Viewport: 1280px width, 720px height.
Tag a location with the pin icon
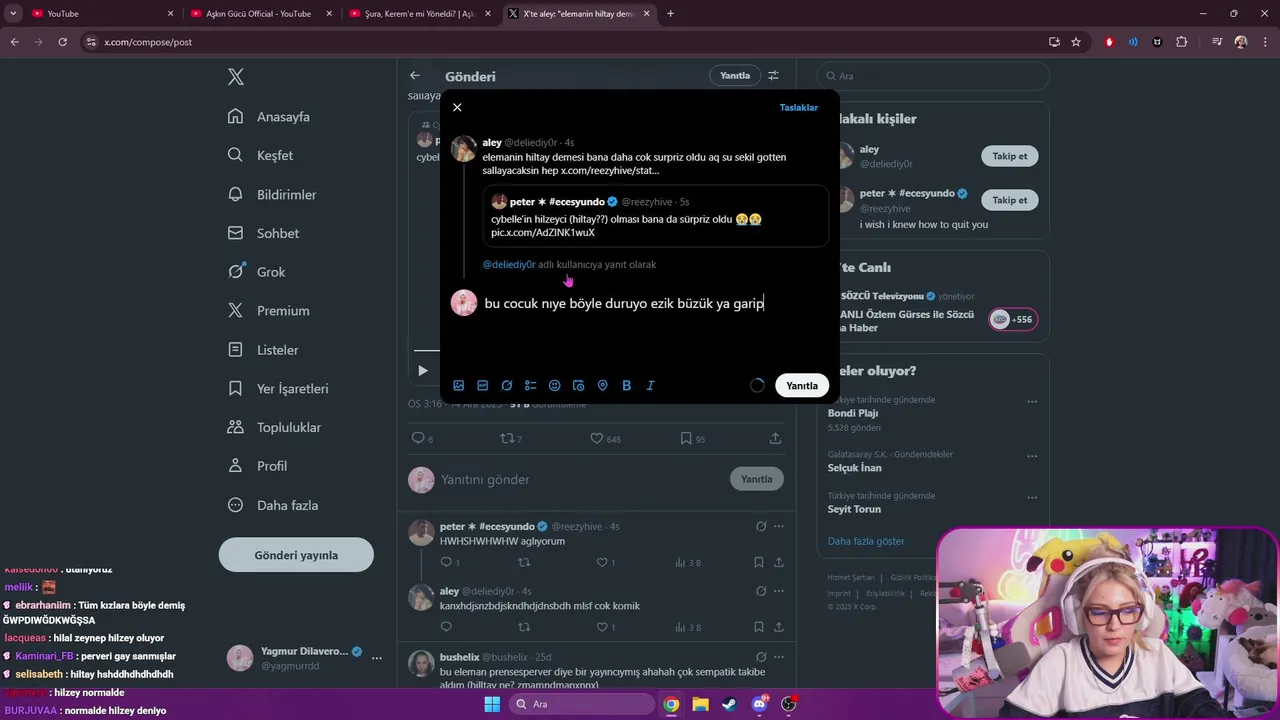tap(603, 385)
